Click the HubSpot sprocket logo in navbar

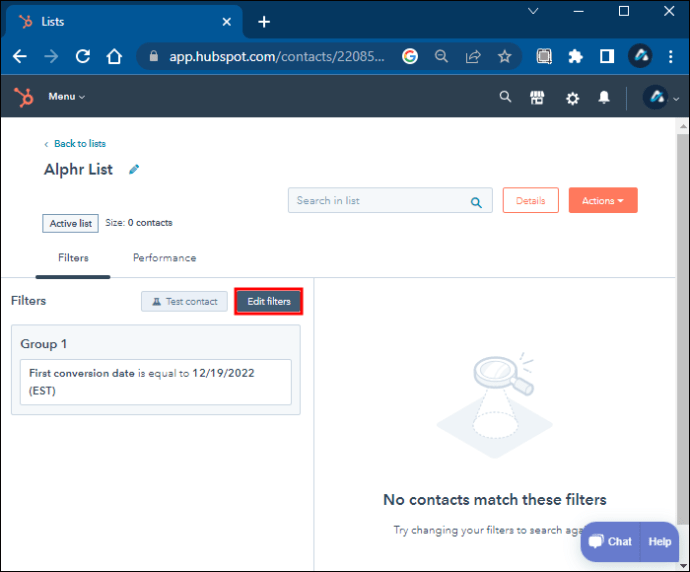point(23,97)
